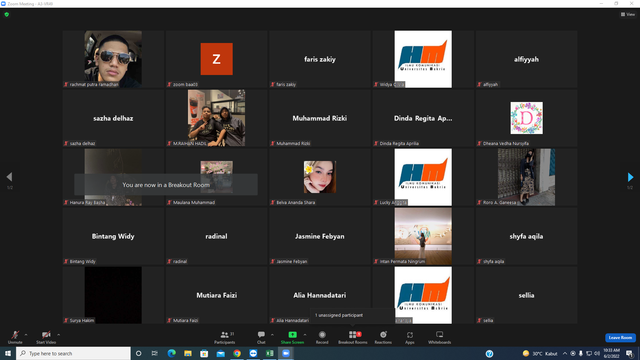
Task: Click the alfiyyah participant tile
Action: 526,59
